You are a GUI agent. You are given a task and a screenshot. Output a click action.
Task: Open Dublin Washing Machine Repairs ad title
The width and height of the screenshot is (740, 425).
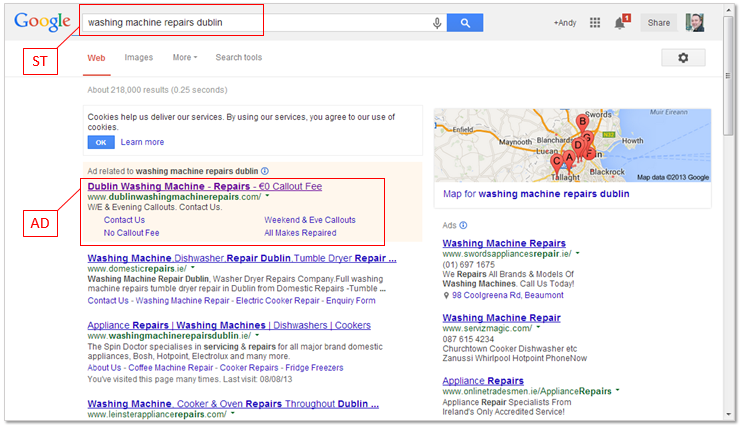[x=205, y=186]
